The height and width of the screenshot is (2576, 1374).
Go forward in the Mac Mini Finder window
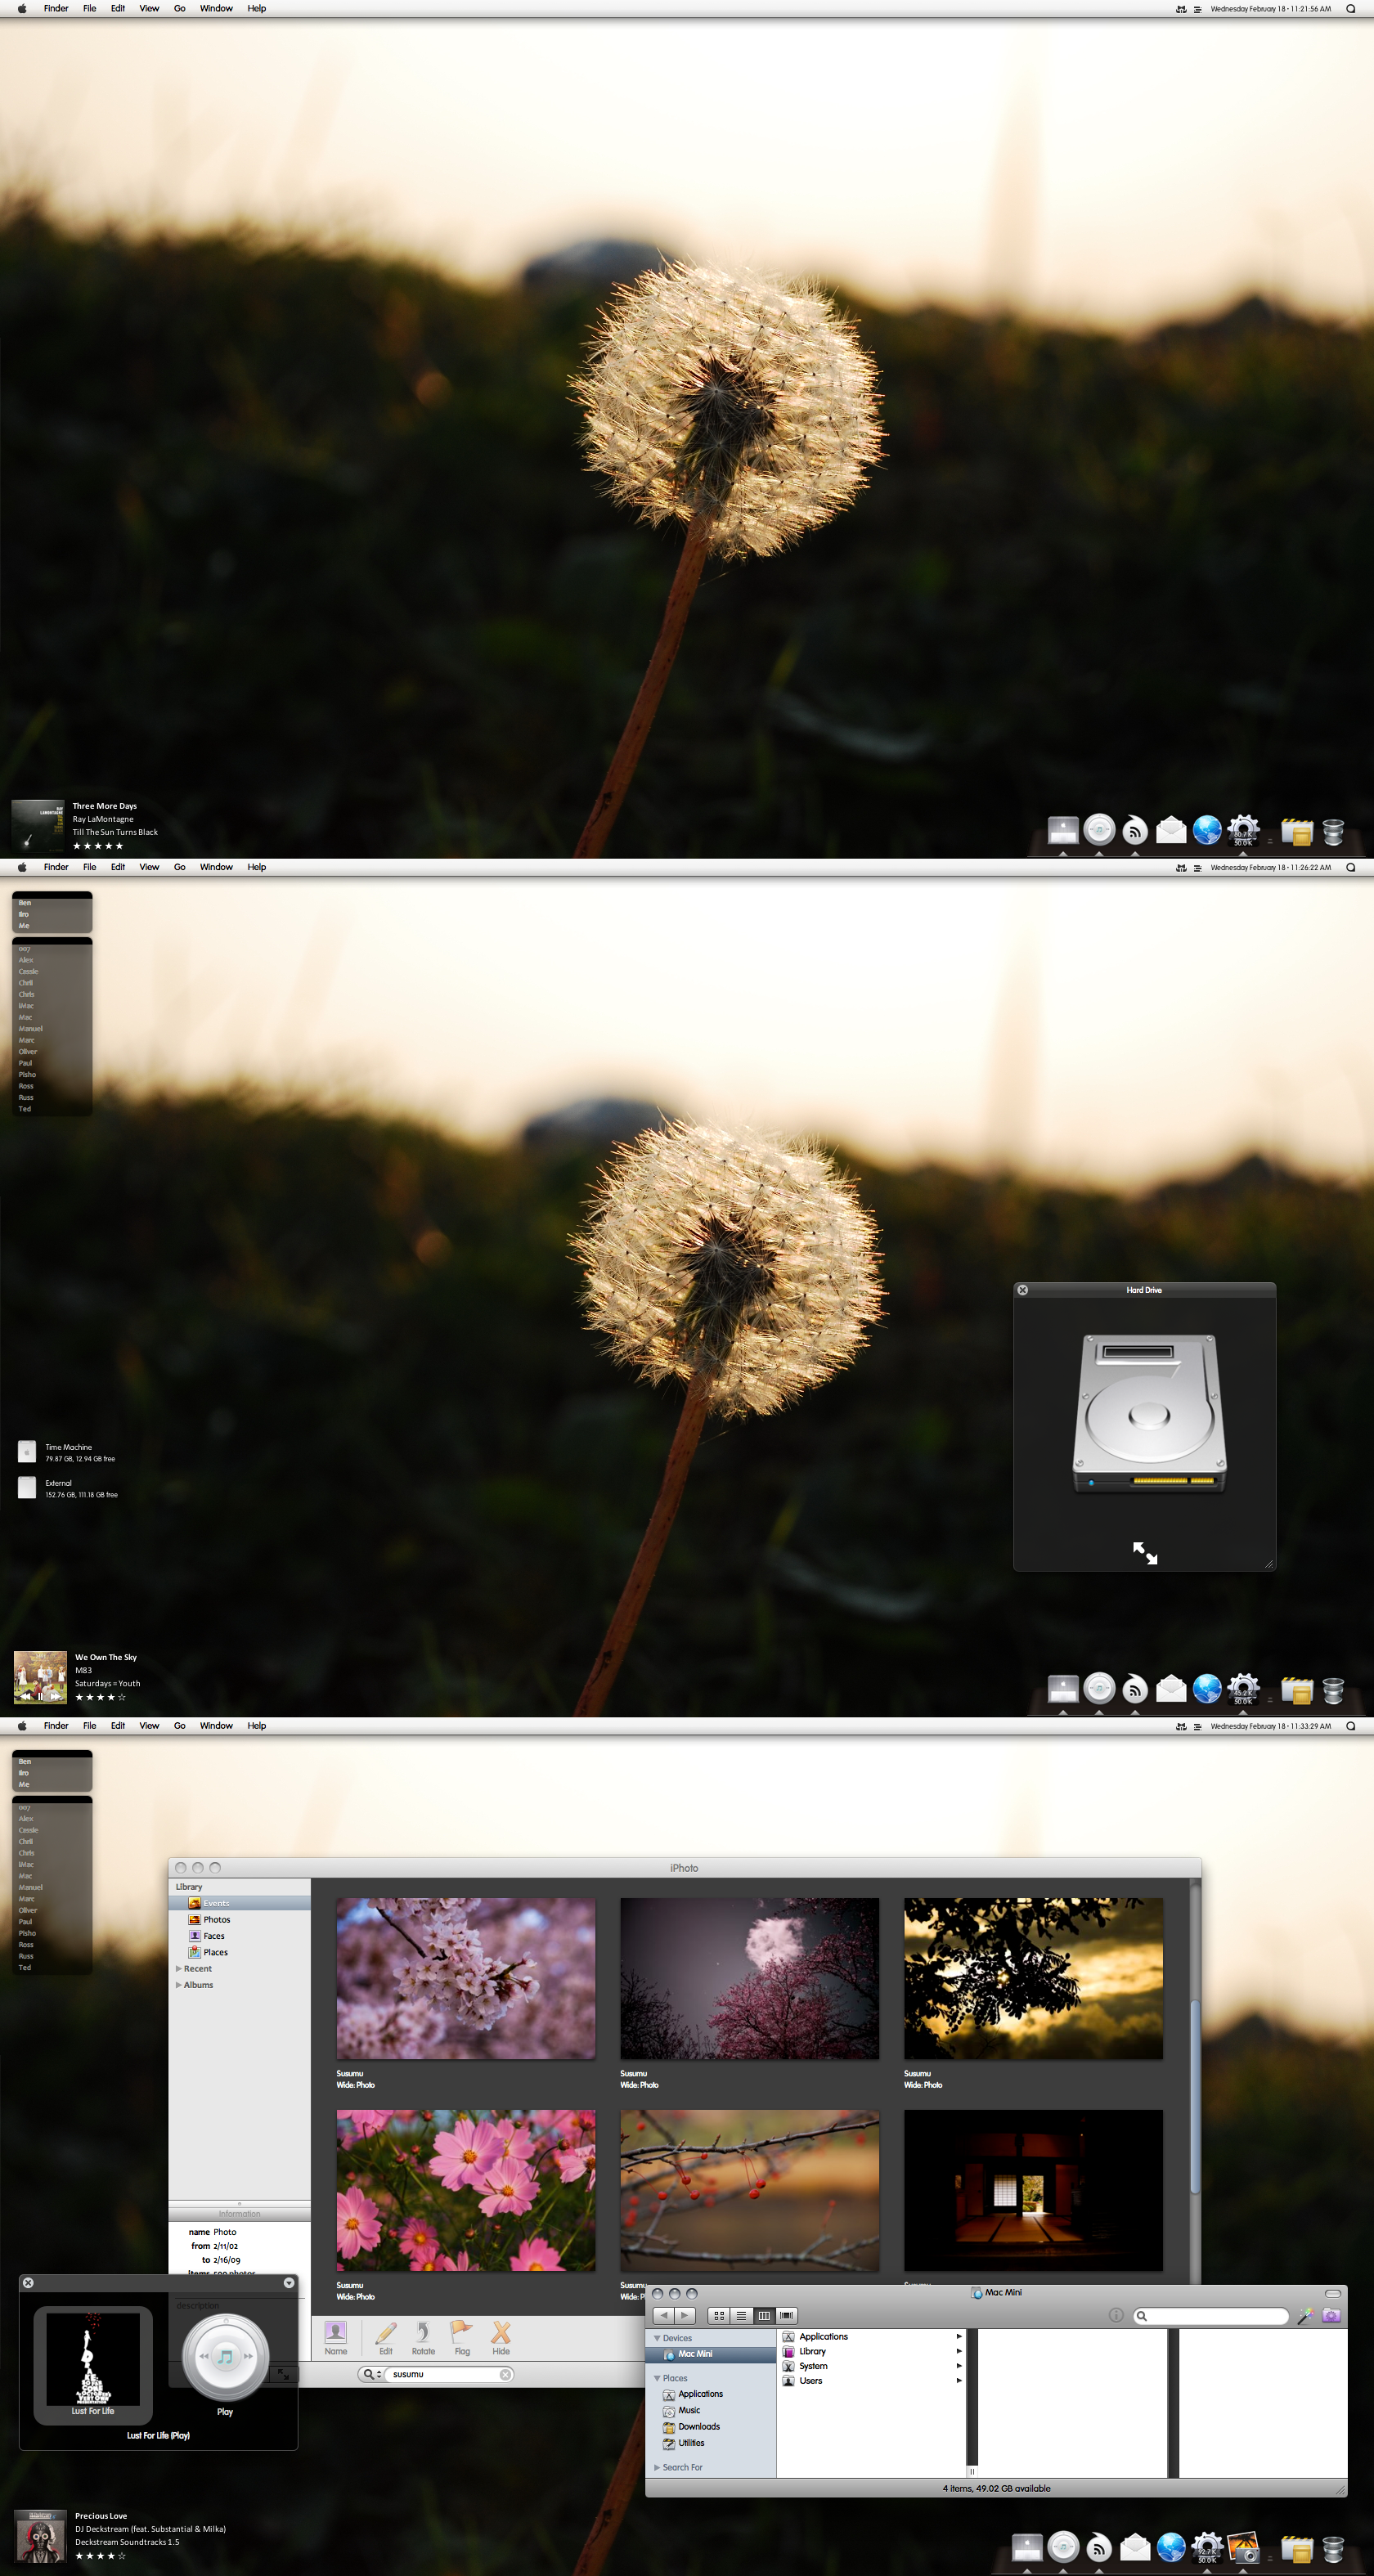[x=684, y=2316]
